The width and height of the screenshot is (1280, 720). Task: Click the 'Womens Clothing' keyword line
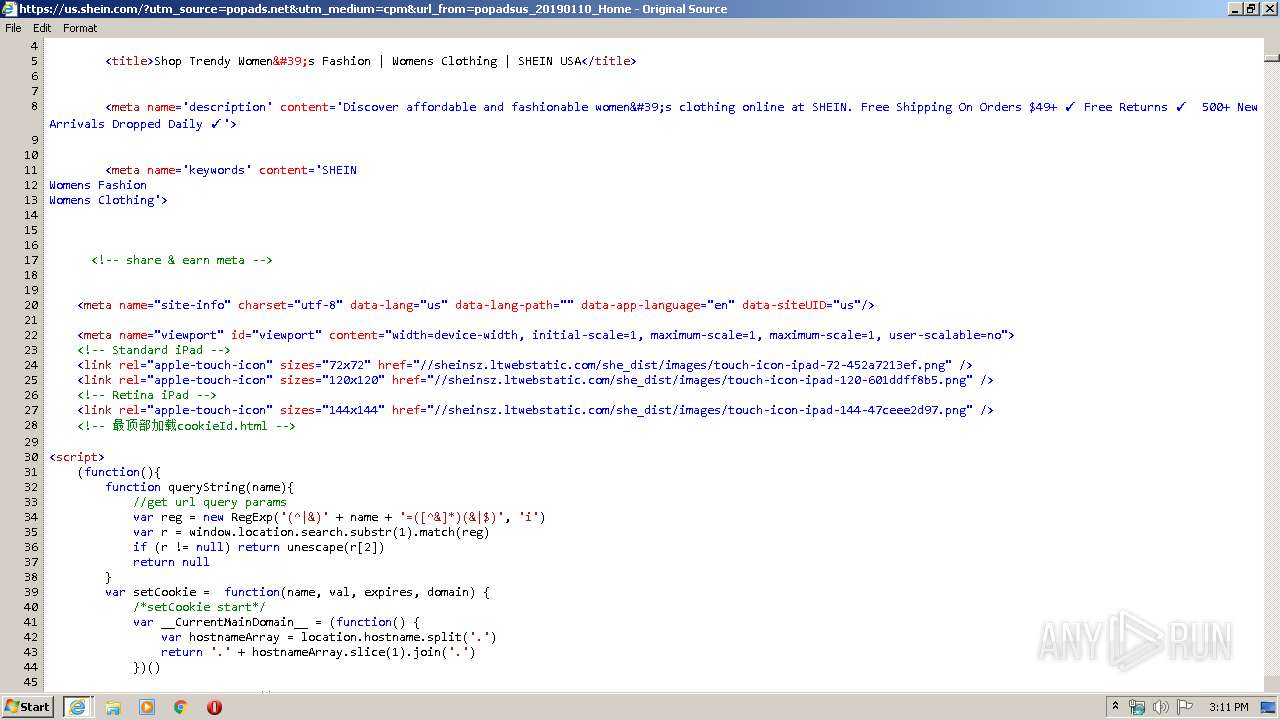coord(108,200)
